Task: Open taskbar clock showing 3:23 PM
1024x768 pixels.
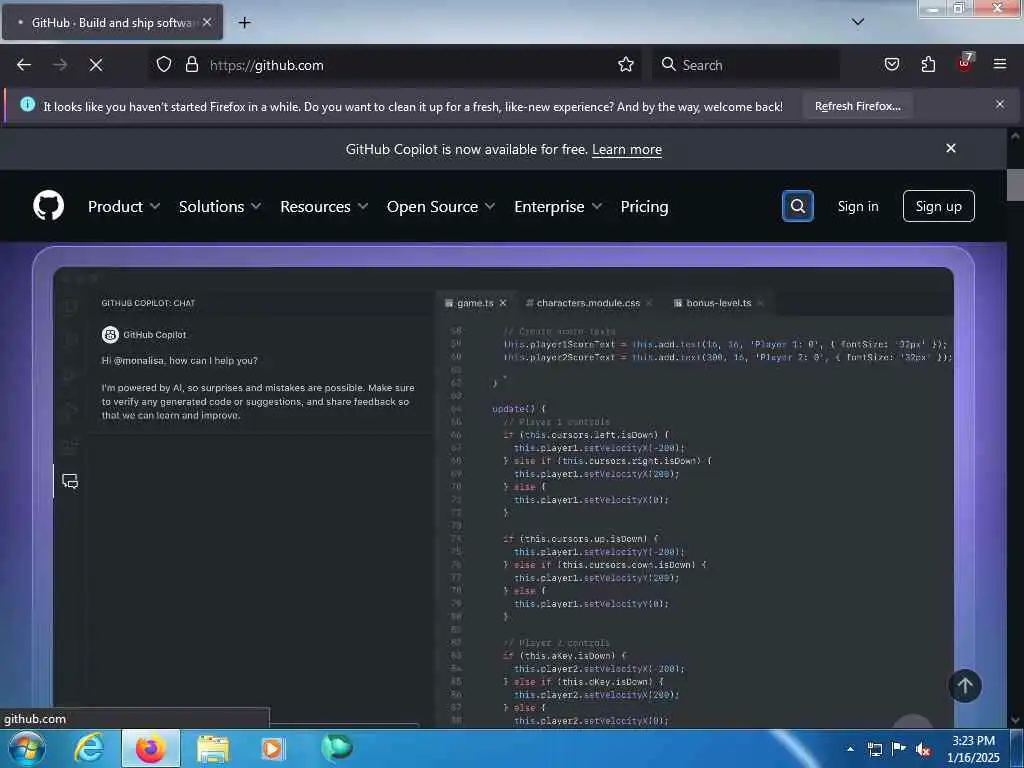Action: [973, 749]
